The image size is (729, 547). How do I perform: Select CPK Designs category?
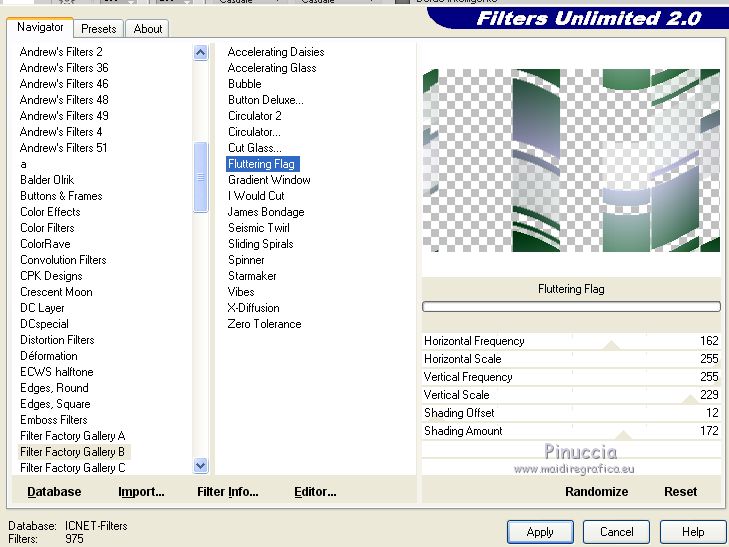point(51,276)
